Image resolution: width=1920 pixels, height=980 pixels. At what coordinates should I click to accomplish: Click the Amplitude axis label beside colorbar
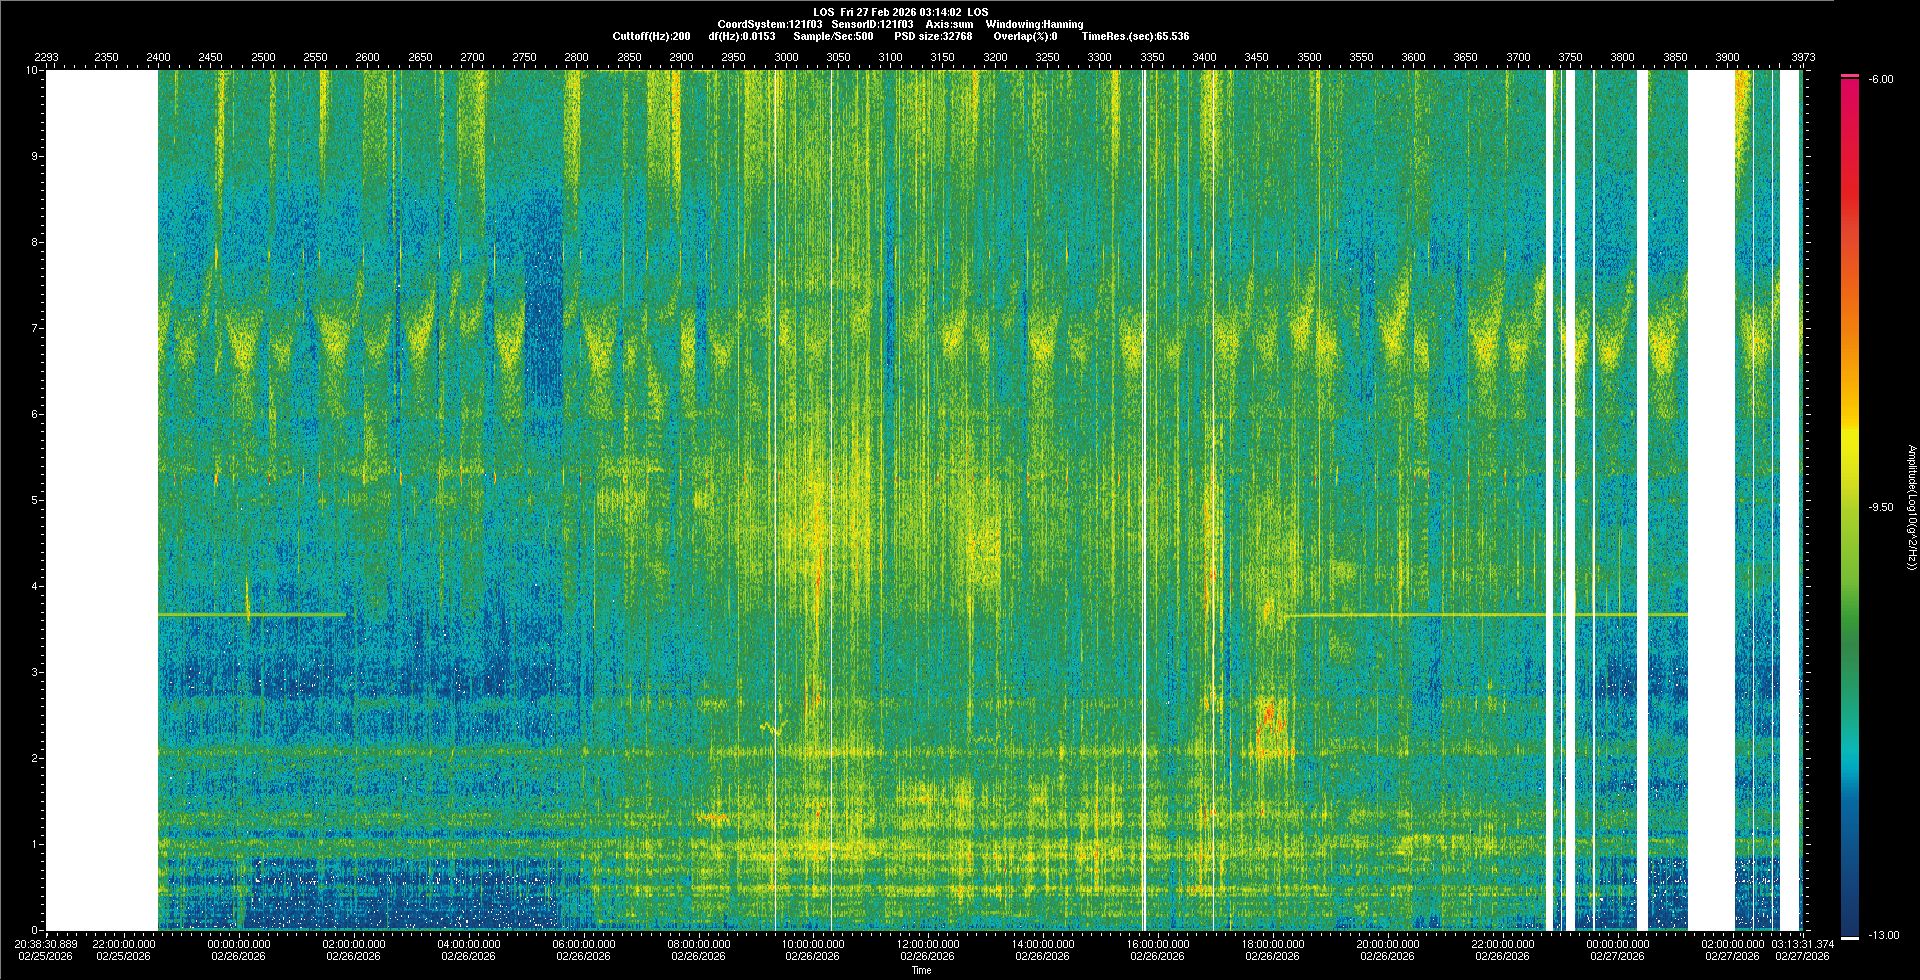[x=1910, y=507]
